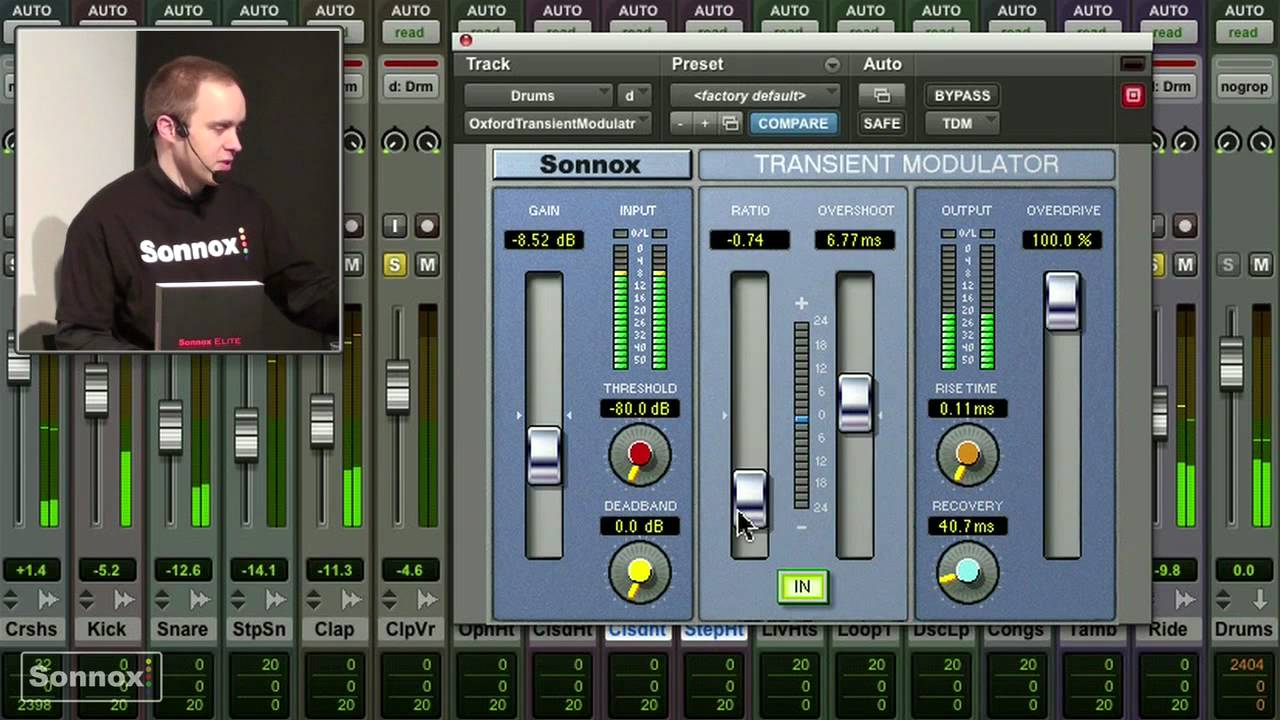Select previous preset with minus button
Viewport: 1280px width, 720px height.
[681, 123]
